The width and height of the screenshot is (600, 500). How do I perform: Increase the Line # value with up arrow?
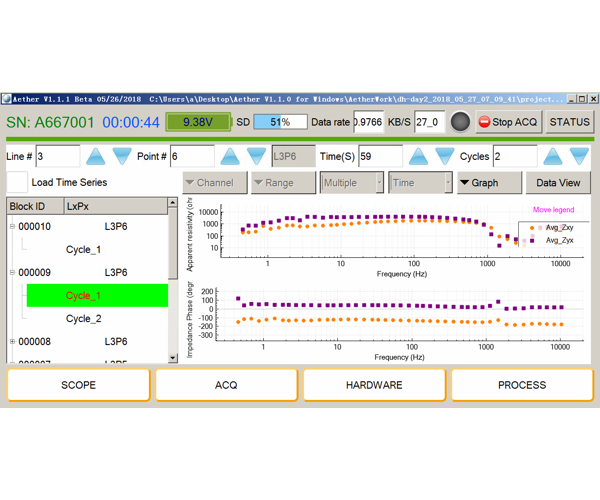(95, 156)
